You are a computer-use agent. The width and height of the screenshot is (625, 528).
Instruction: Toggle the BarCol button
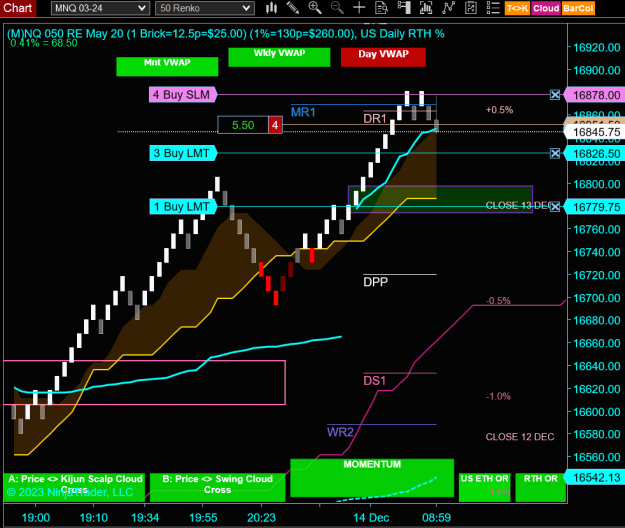578,8
